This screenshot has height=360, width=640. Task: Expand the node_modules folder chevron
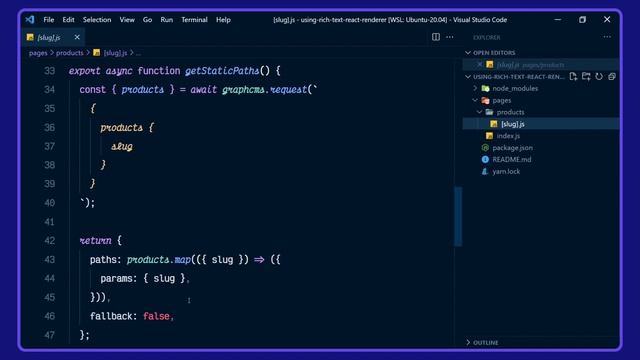pyautogui.click(x=475, y=88)
